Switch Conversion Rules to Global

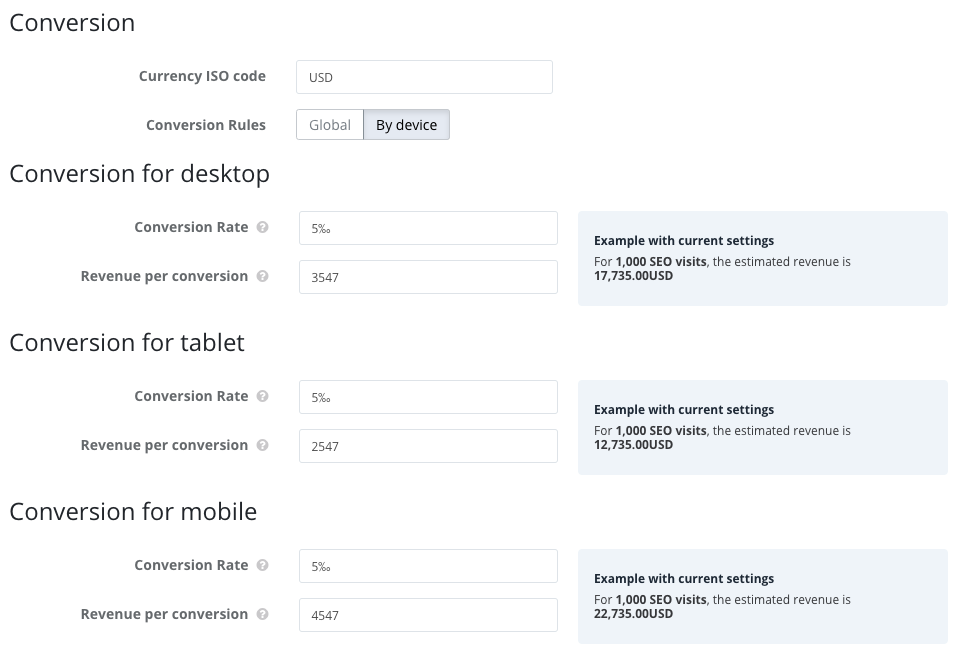(329, 125)
